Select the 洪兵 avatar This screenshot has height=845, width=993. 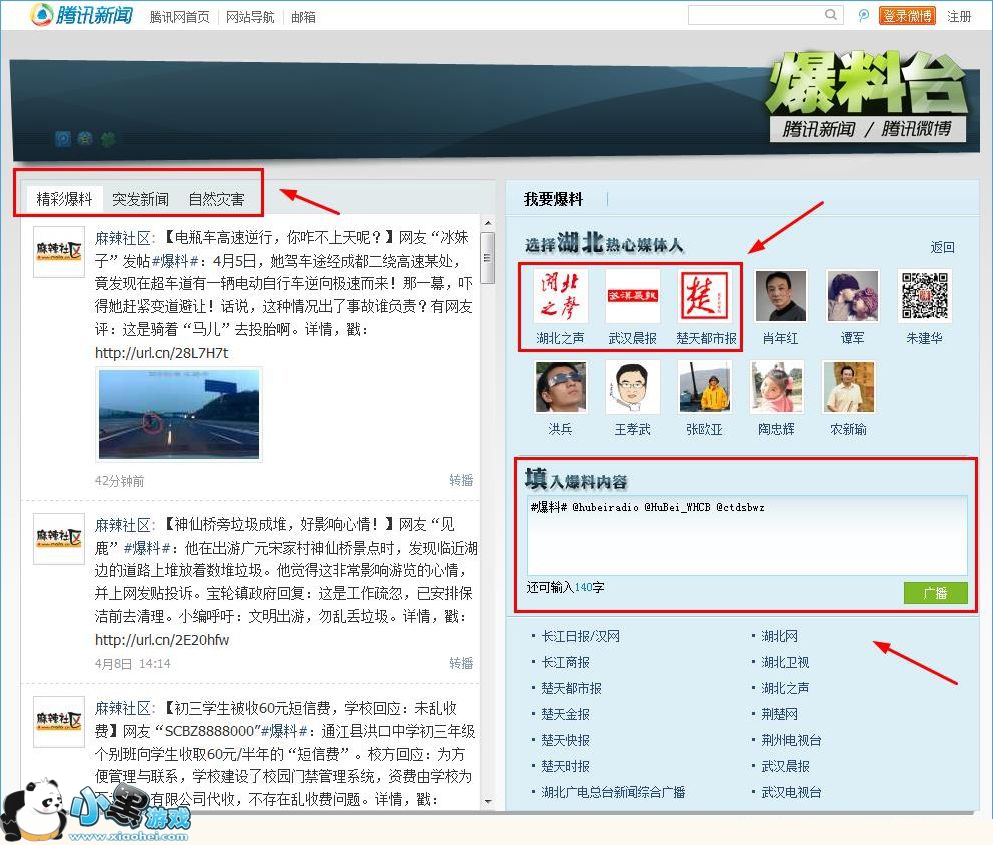560,387
